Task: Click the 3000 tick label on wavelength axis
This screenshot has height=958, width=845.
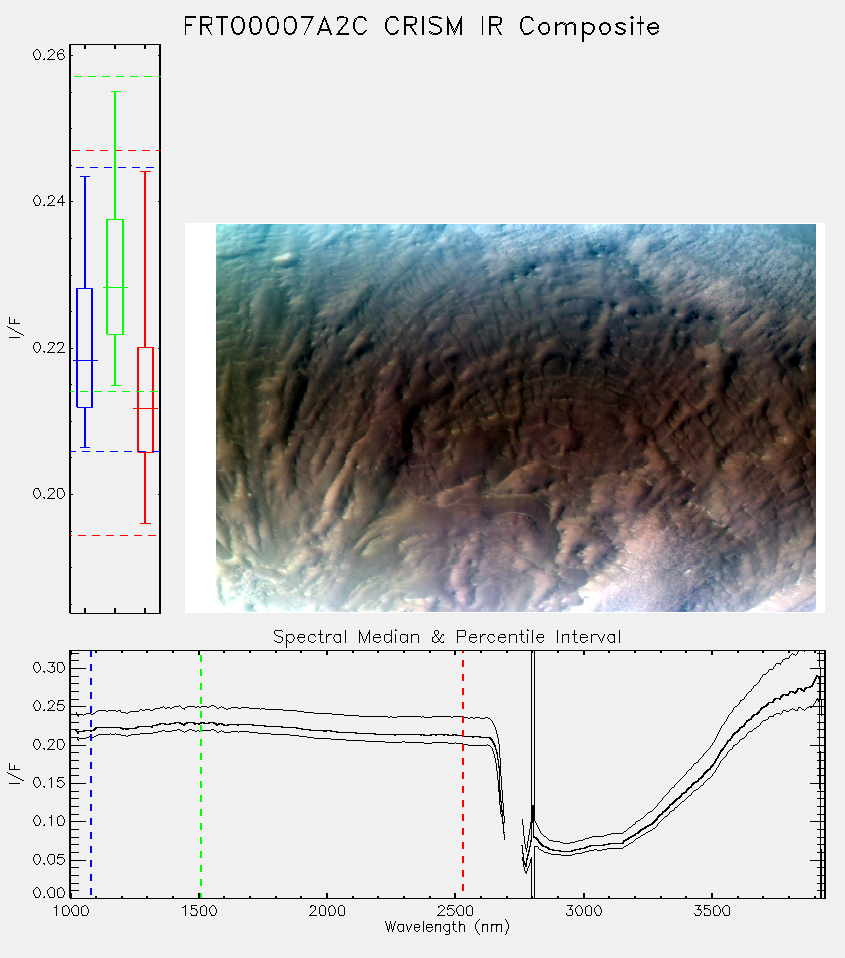Action: point(583,911)
